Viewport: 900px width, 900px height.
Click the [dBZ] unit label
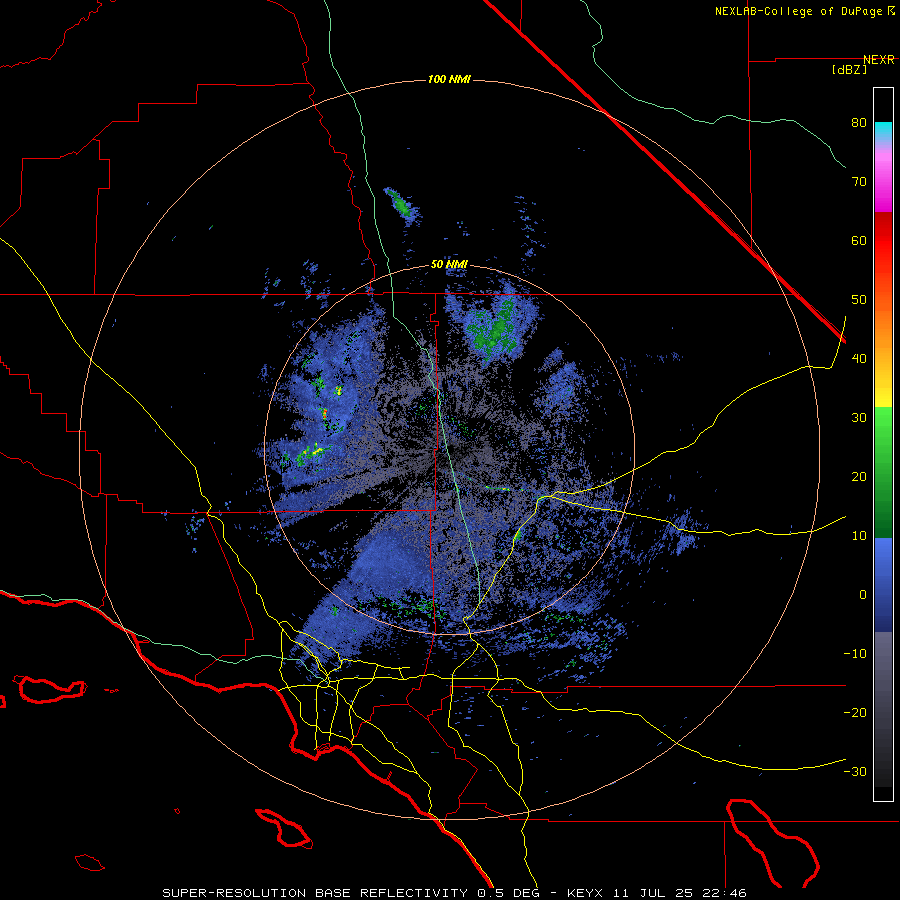coord(849,69)
